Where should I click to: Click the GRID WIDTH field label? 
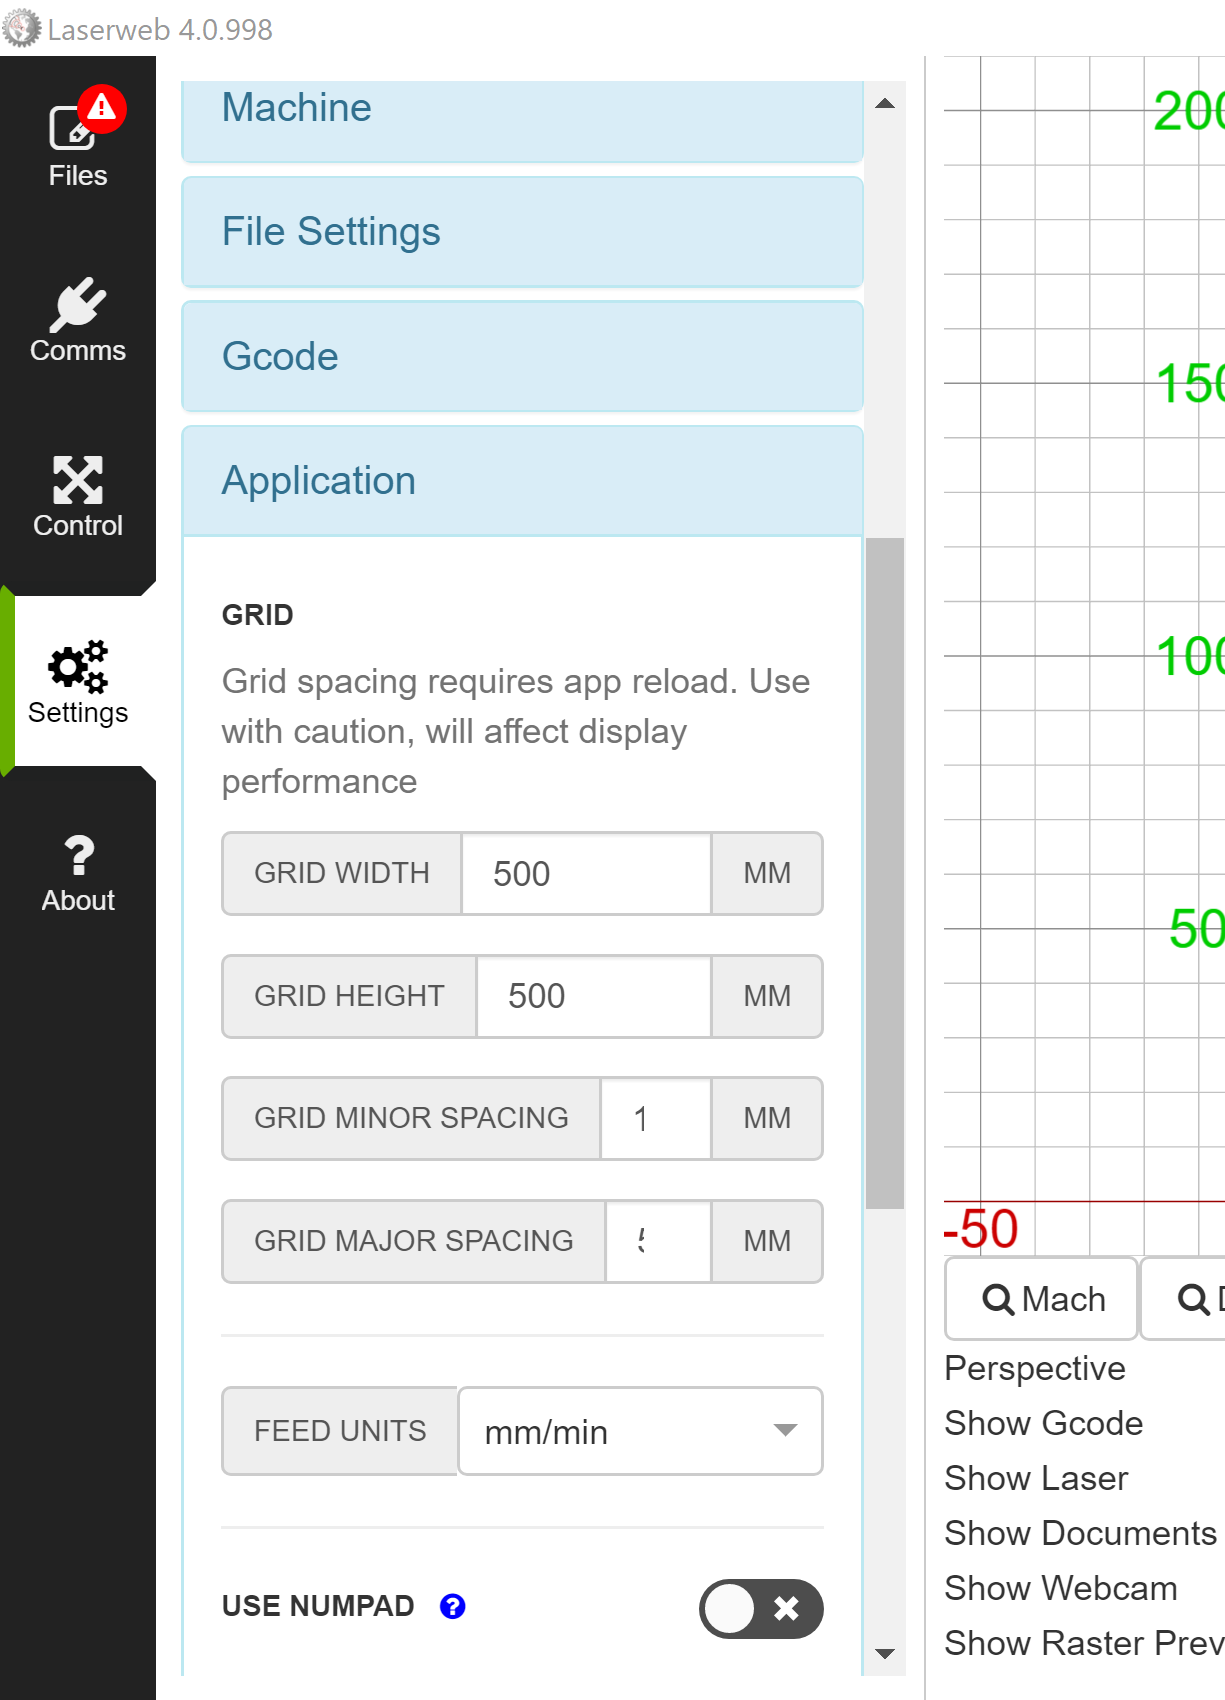tap(342, 873)
